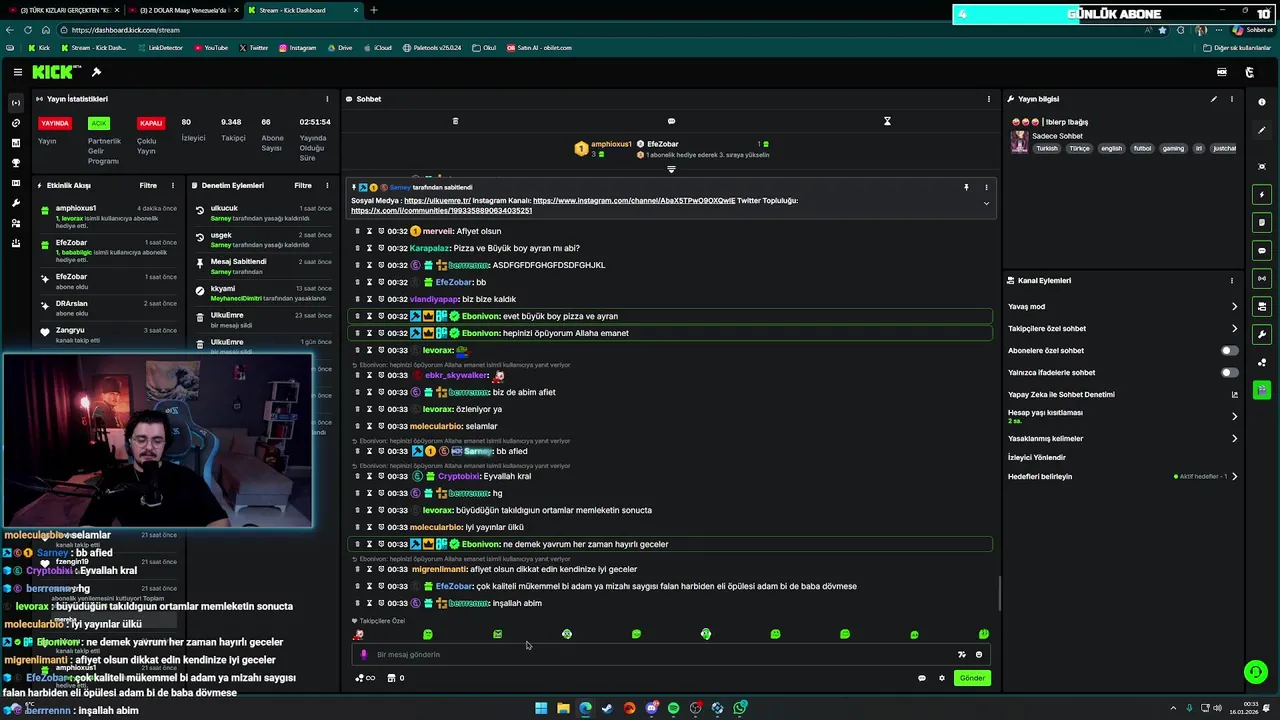Open Sohbet panel three-dot menu
The width and height of the screenshot is (1280, 720).
pyautogui.click(x=989, y=99)
